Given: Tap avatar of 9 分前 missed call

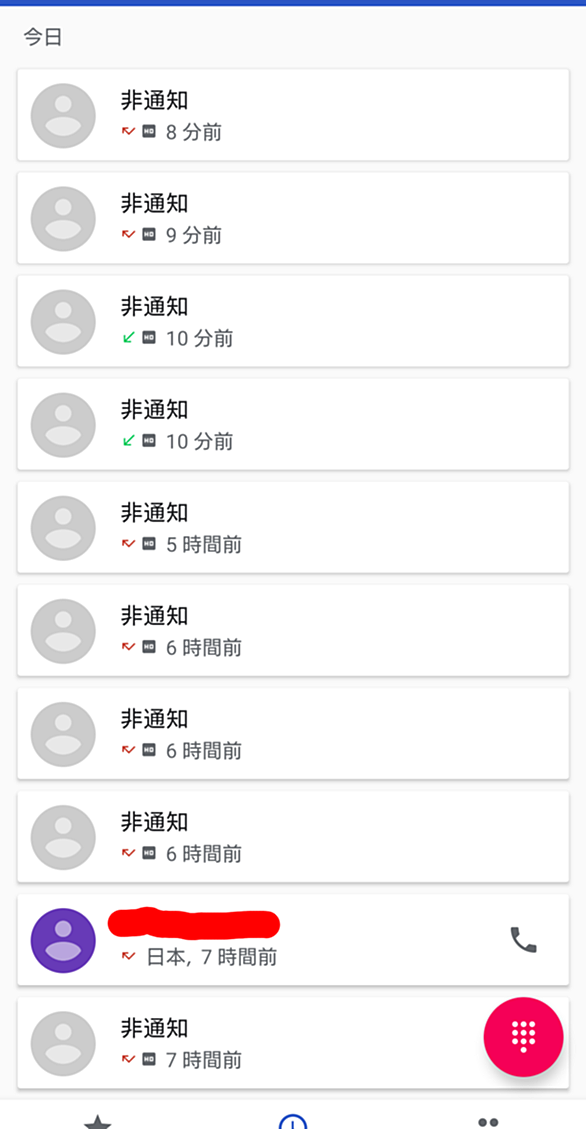Looking at the screenshot, I should [63, 219].
